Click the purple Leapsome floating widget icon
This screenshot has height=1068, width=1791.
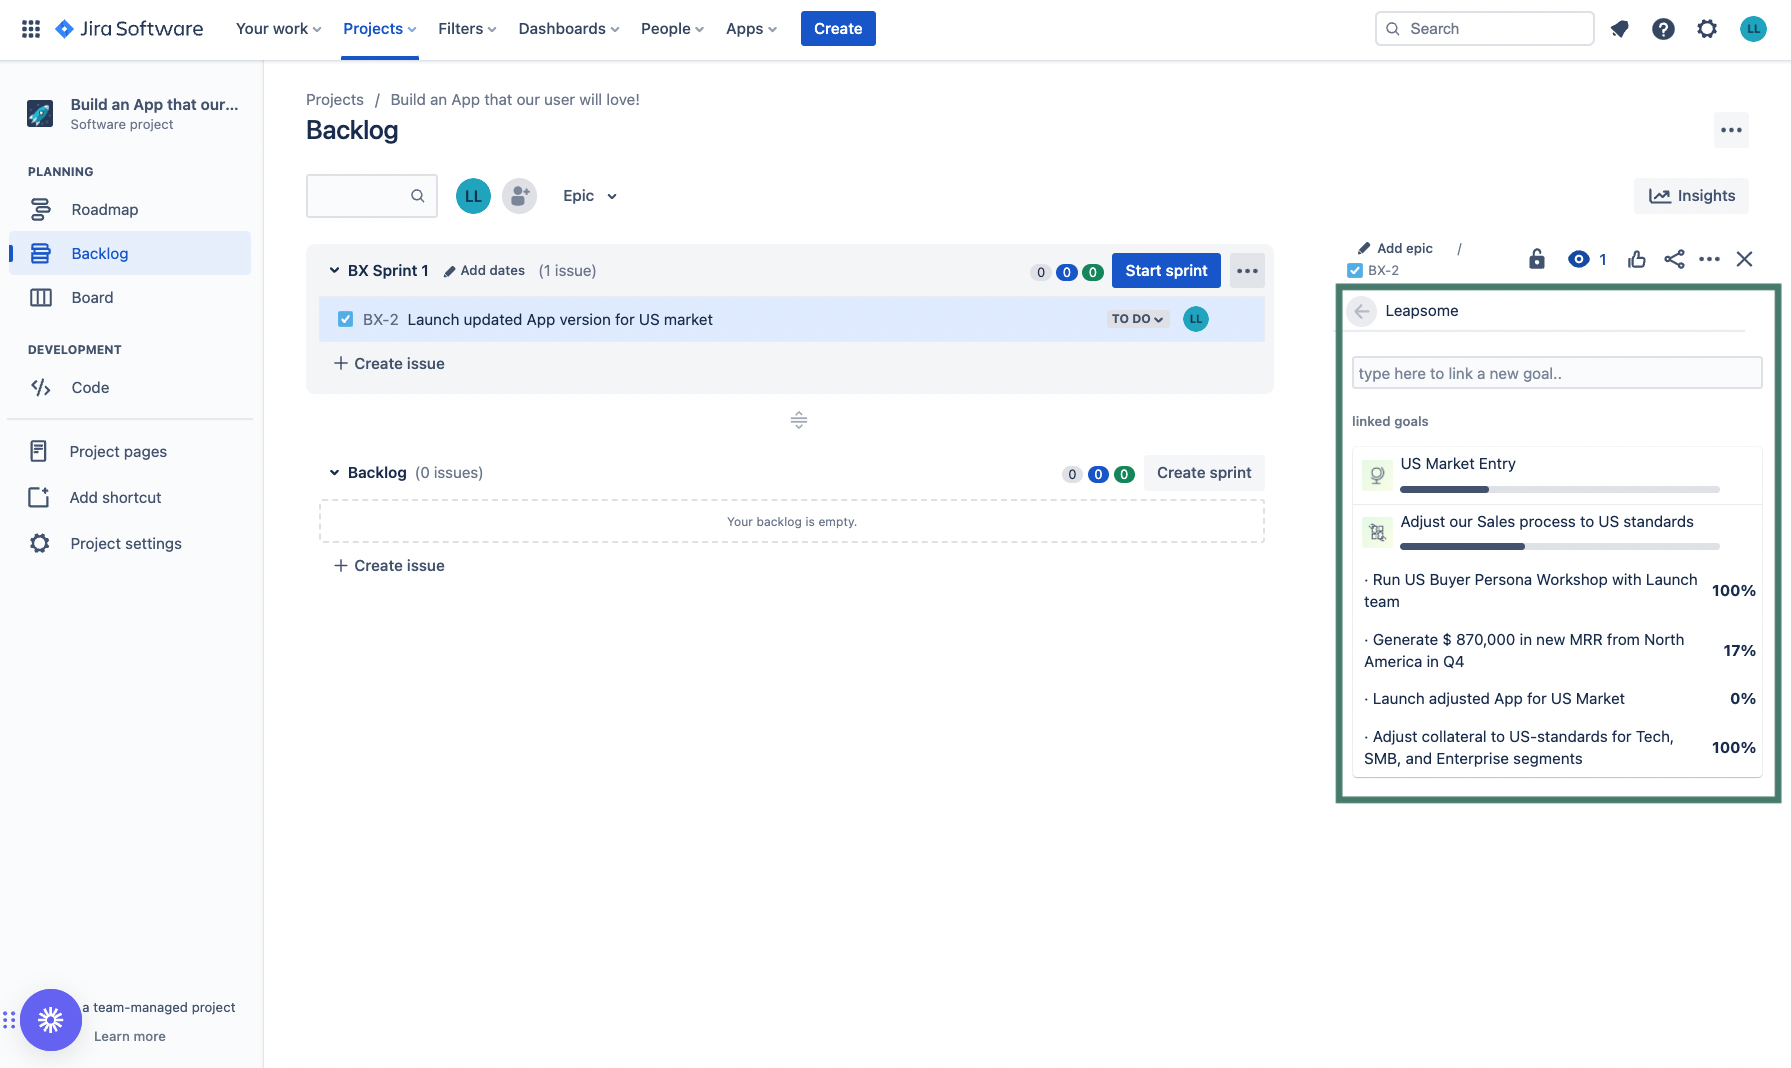coord(51,1020)
